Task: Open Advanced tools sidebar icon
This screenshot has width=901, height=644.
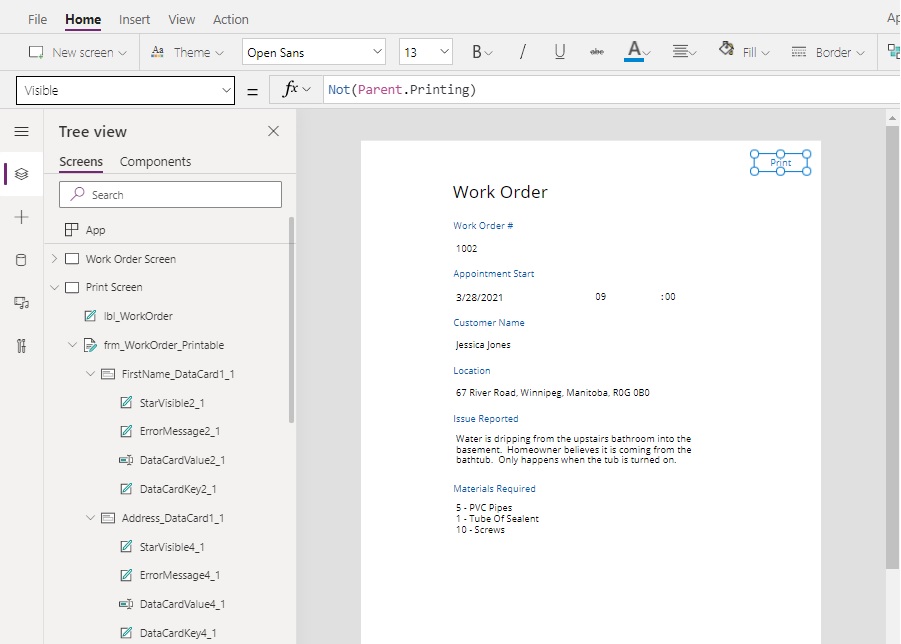Action: tap(21, 346)
